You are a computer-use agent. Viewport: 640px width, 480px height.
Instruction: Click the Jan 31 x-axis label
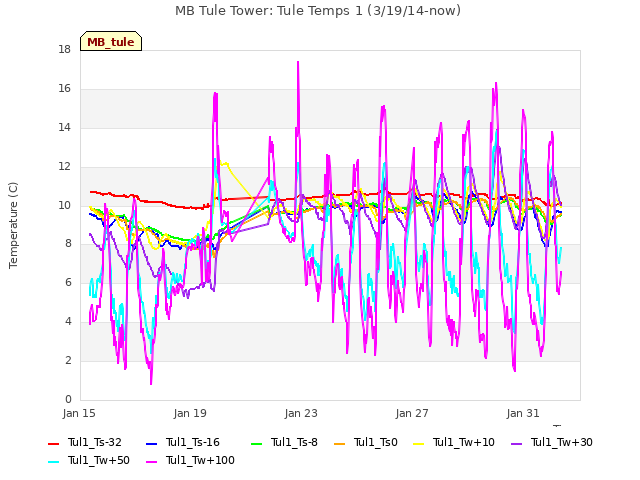(x=523, y=413)
